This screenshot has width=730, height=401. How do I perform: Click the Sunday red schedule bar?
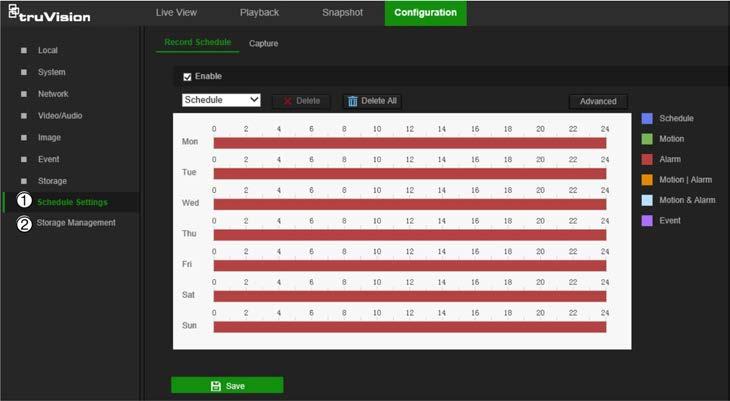[x=410, y=327]
